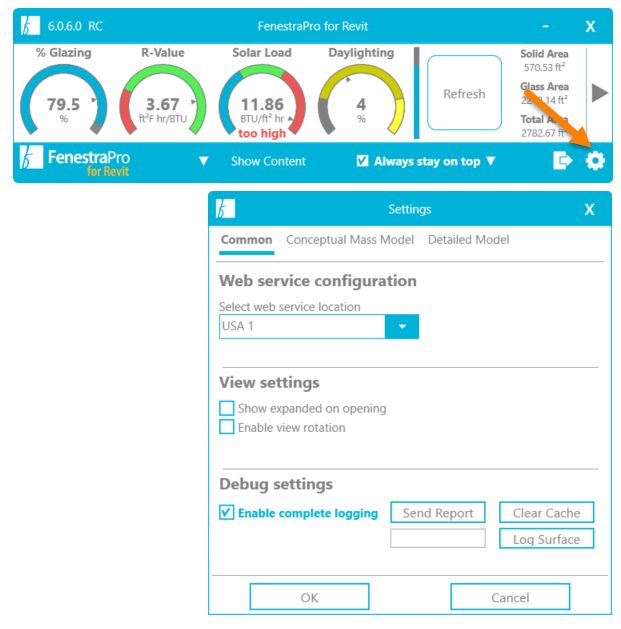The height and width of the screenshot is (629, 621).
Task: Click the vertical progress bar beside Refresh
Action: [x=416, y=93]
